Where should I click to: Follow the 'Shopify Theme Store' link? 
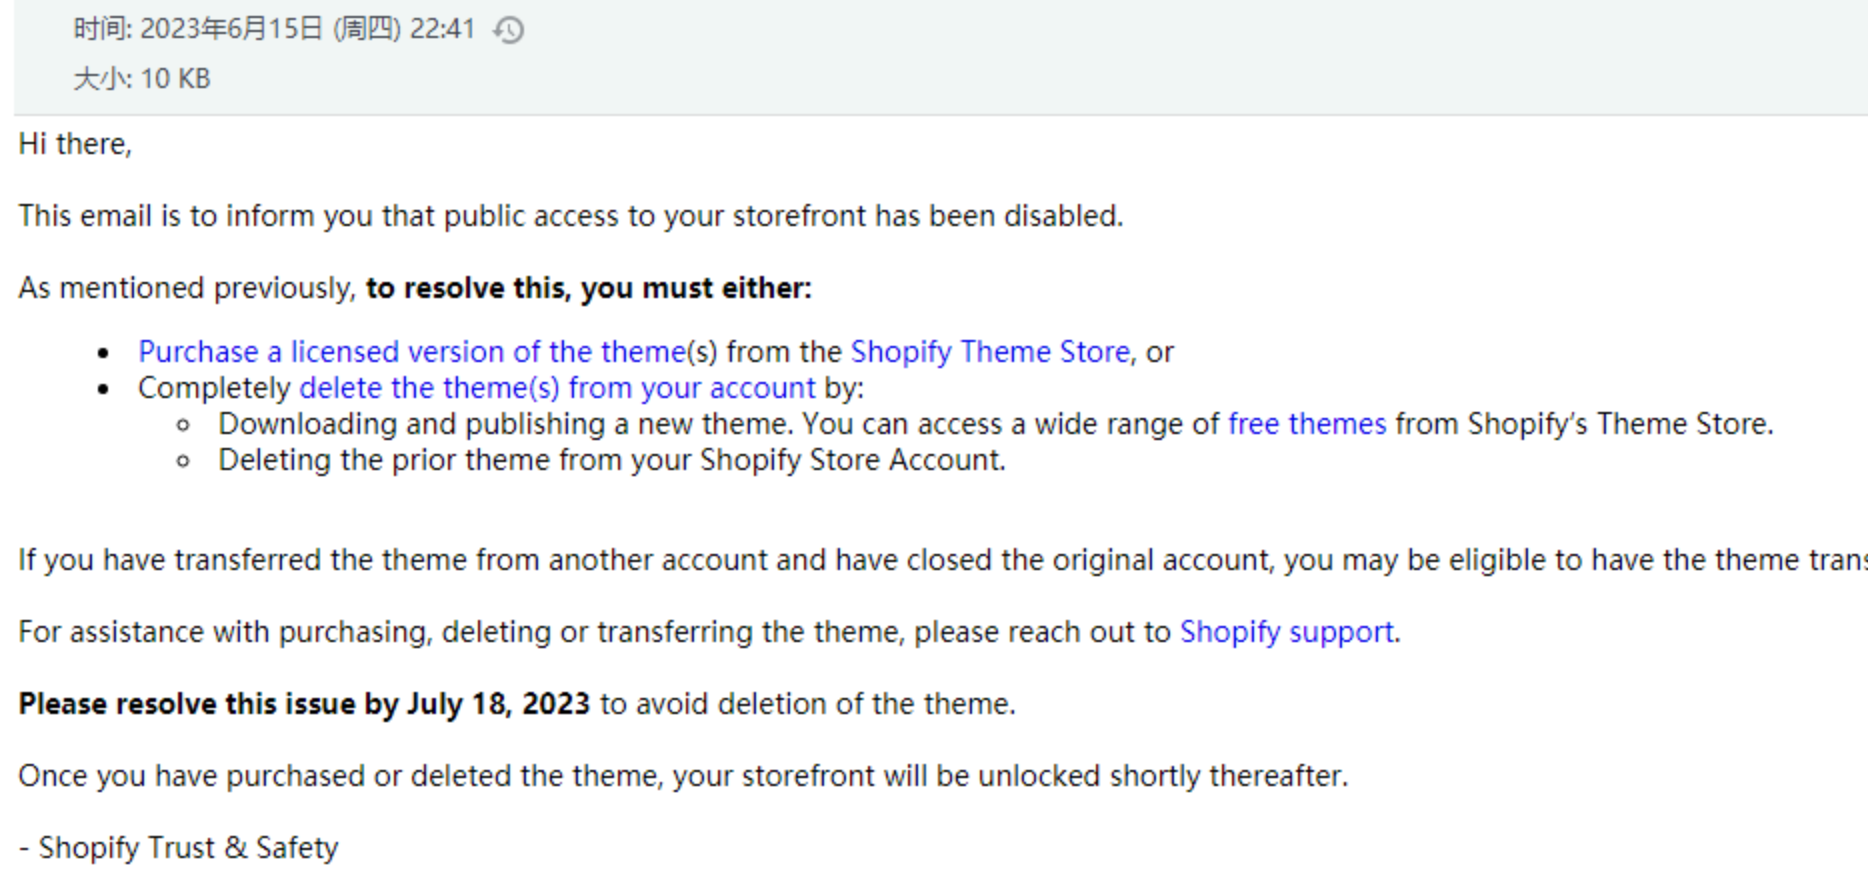coord(990,352)
